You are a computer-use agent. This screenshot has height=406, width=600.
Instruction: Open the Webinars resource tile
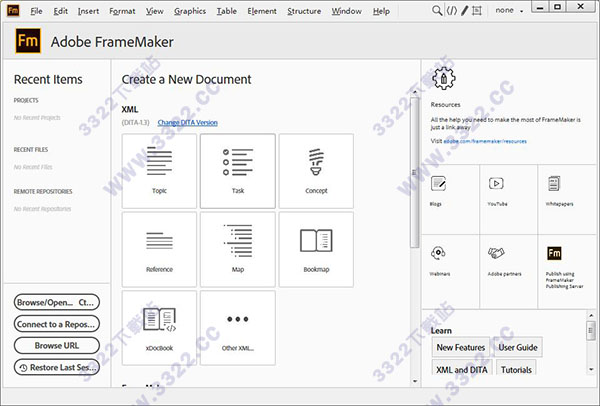click(450, 272)
